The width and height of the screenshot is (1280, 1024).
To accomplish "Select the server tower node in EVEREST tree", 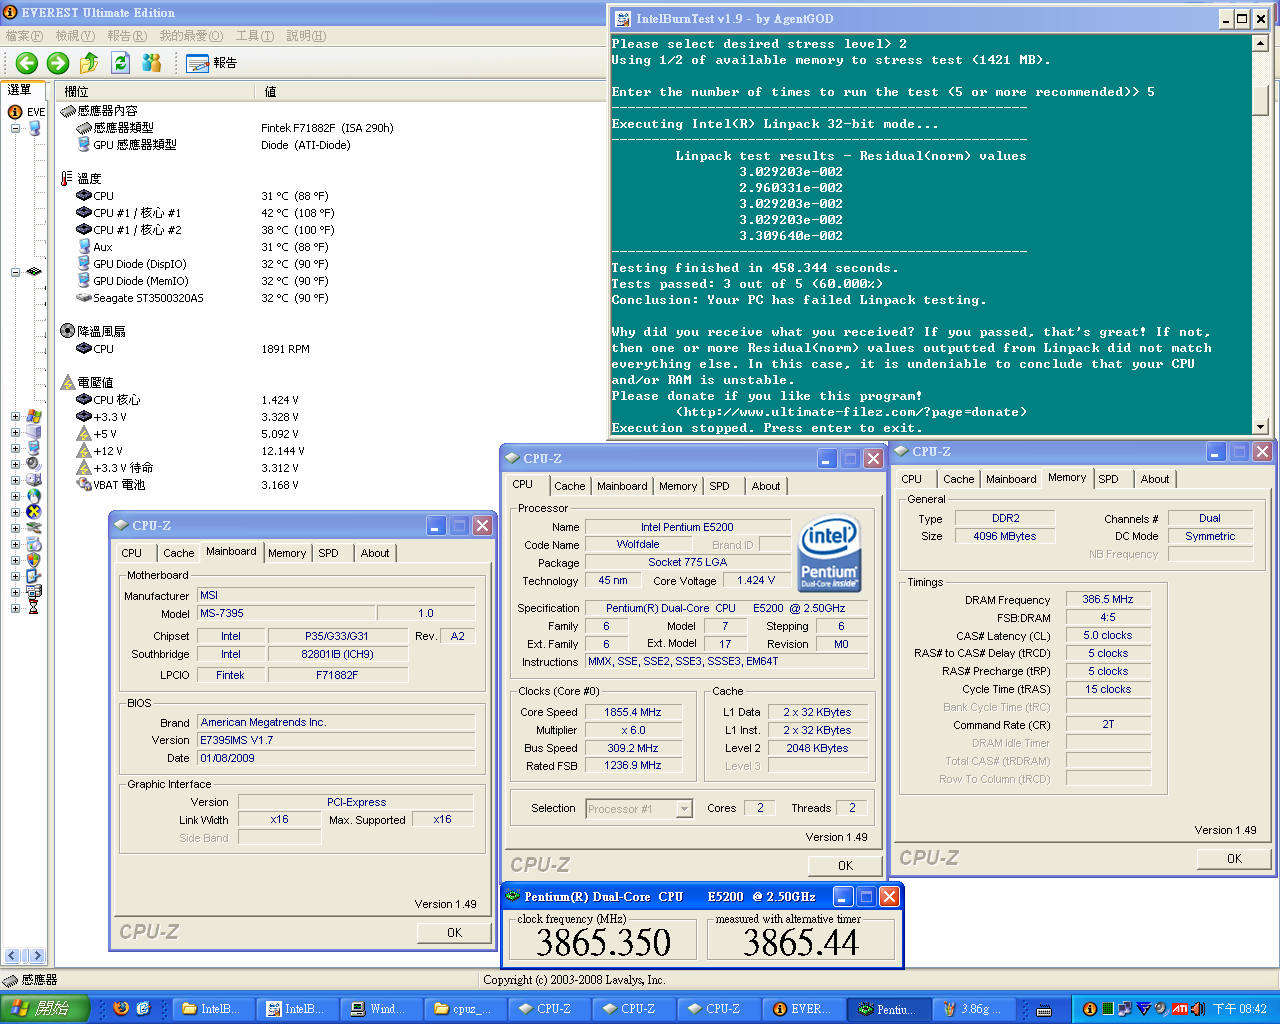I will click(x=34, y=432).
